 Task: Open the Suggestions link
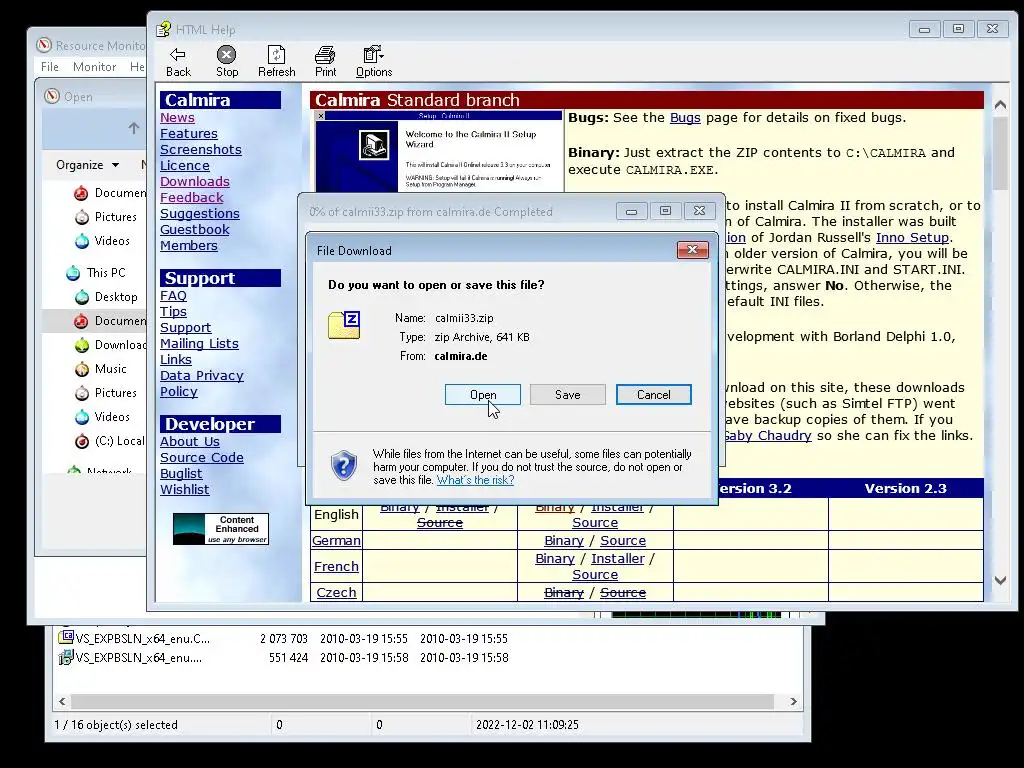200,214
